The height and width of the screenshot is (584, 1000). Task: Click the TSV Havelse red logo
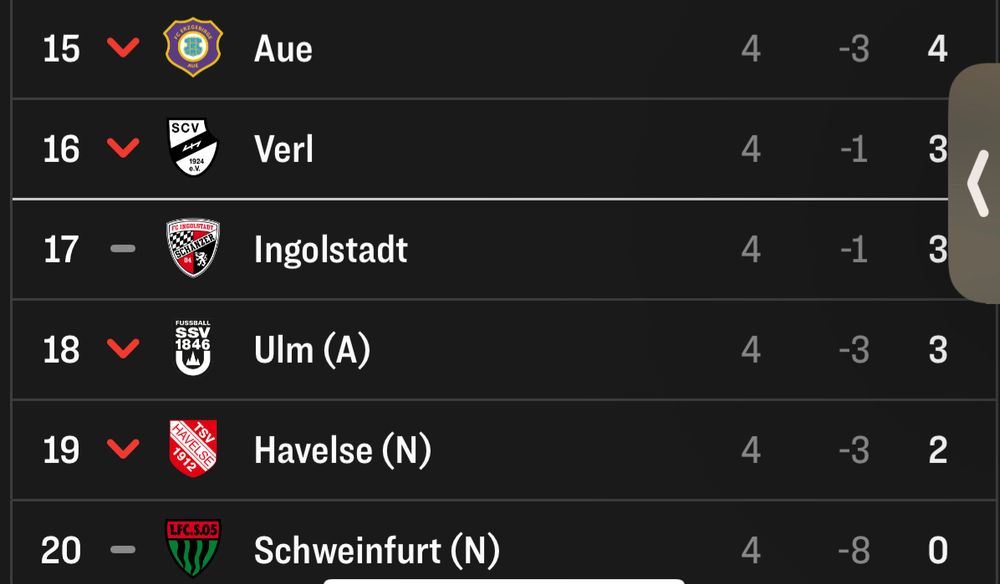(192, 449)
